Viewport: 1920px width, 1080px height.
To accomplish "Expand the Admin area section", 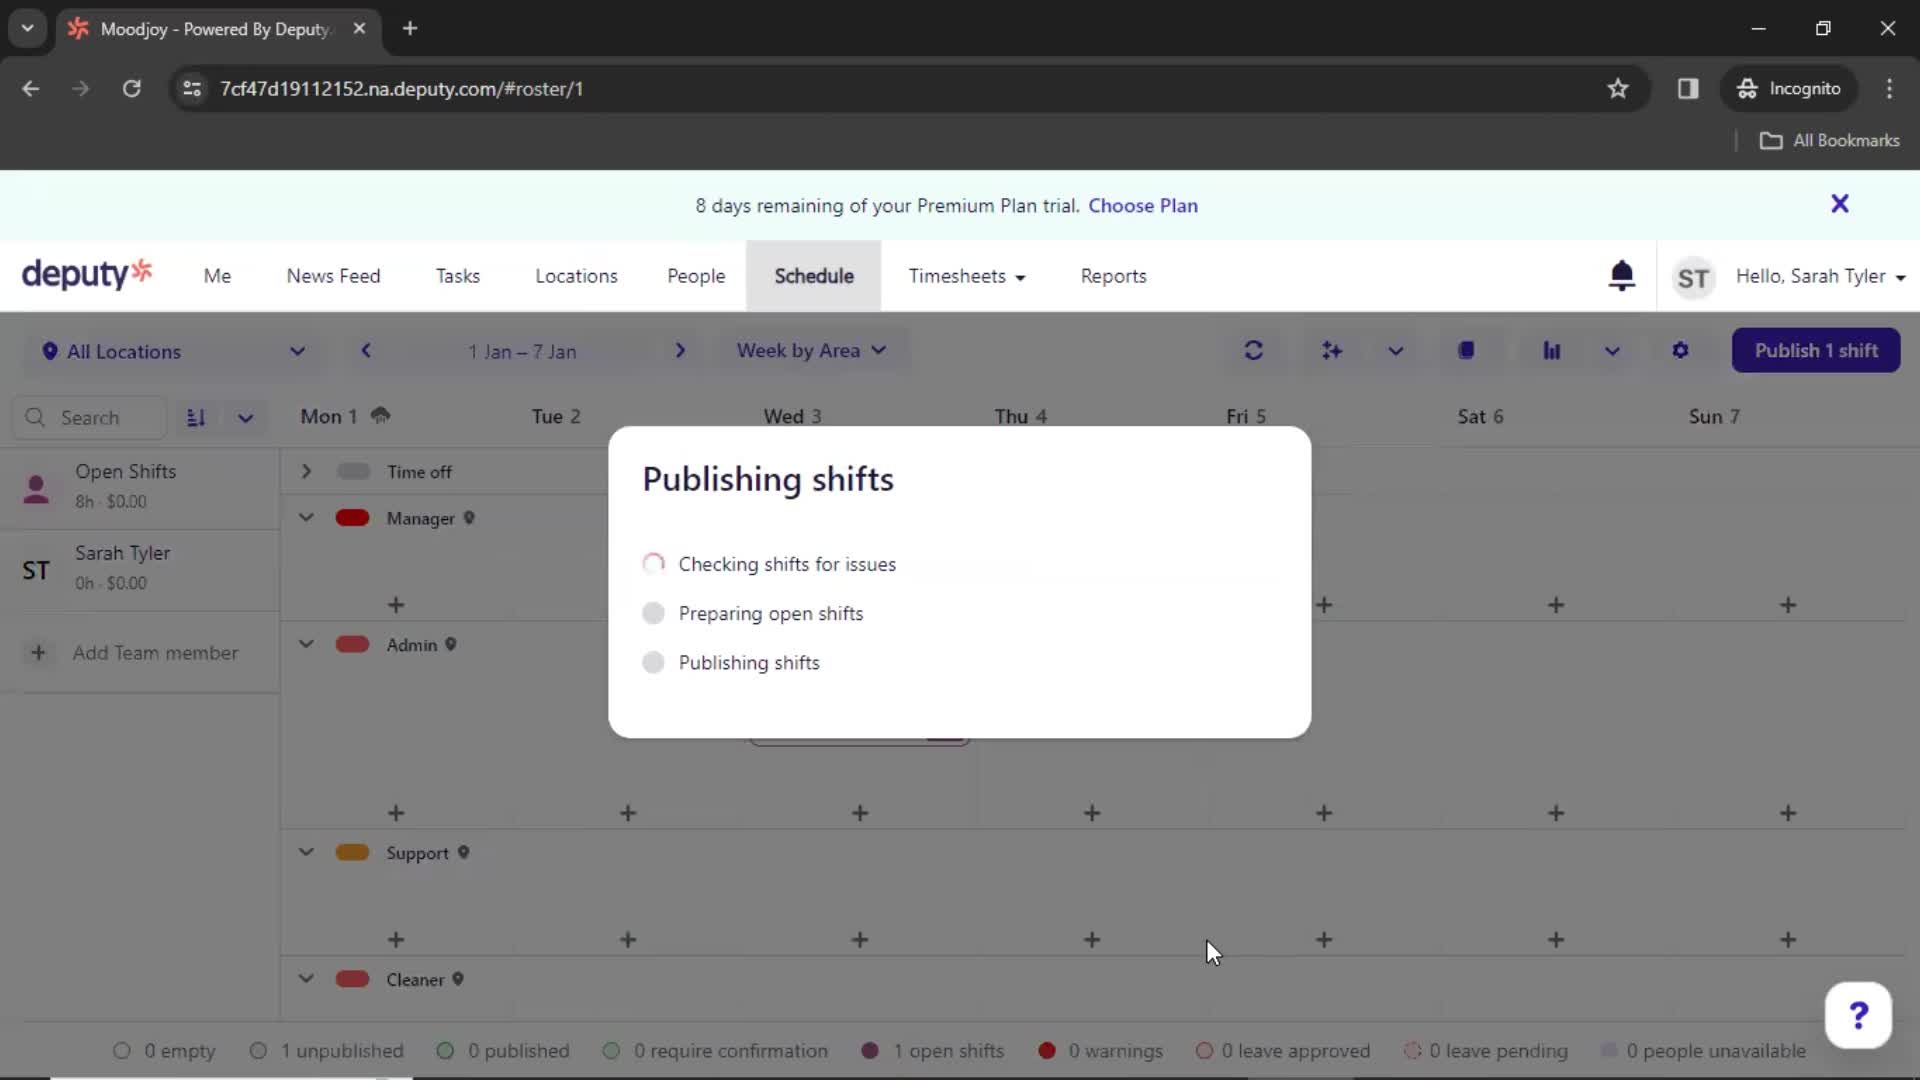I will (305, 645).
